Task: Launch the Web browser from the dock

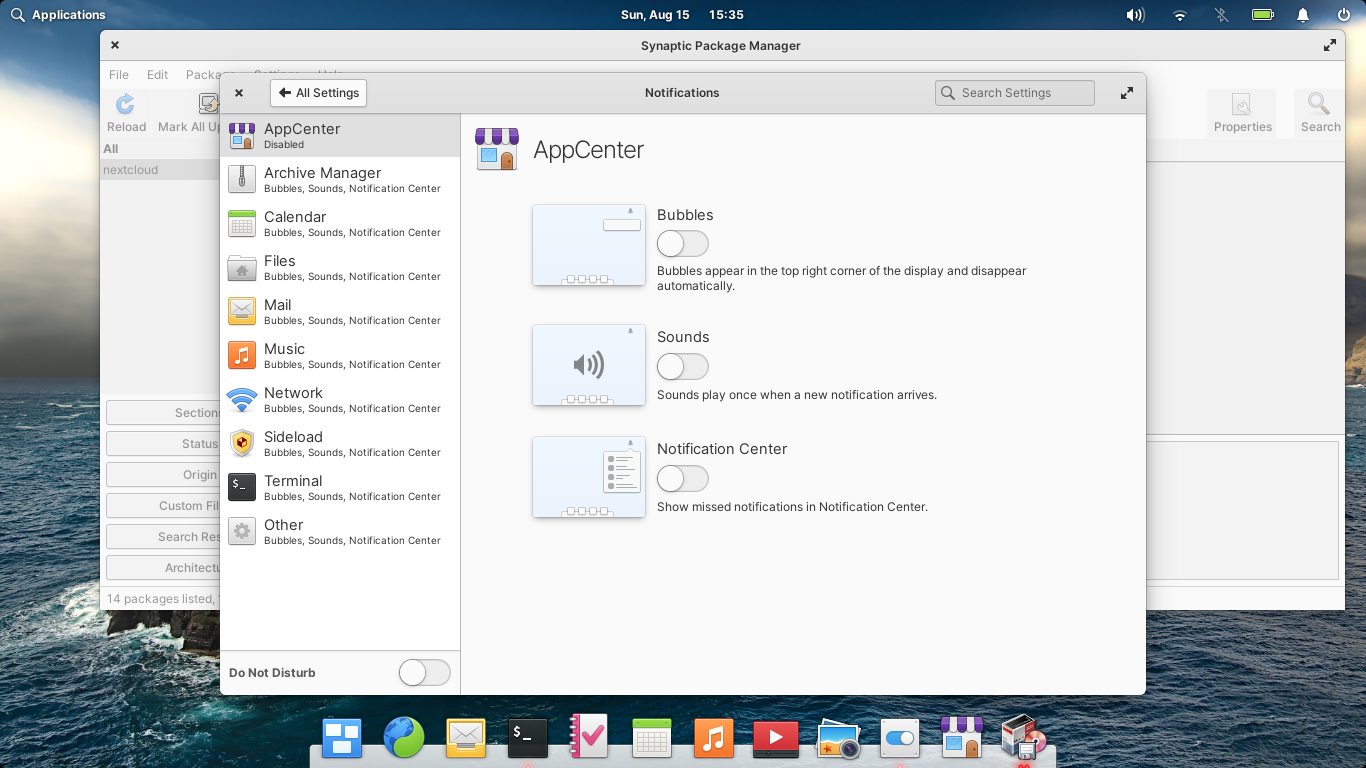Action: (404, 738)
